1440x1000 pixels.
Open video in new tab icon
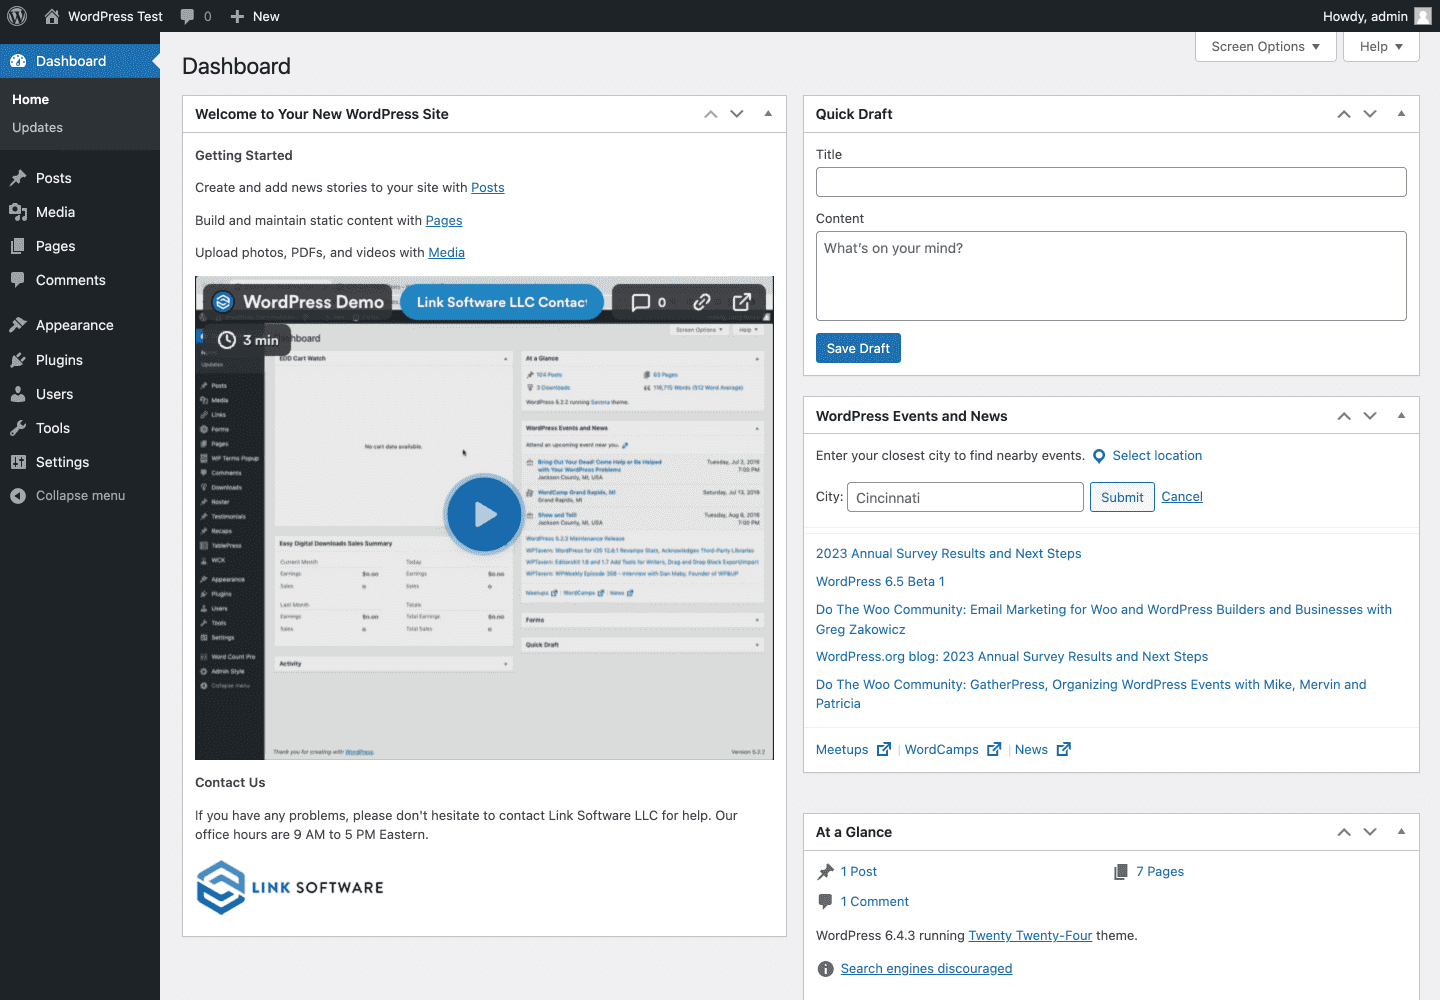click(742, 302)
